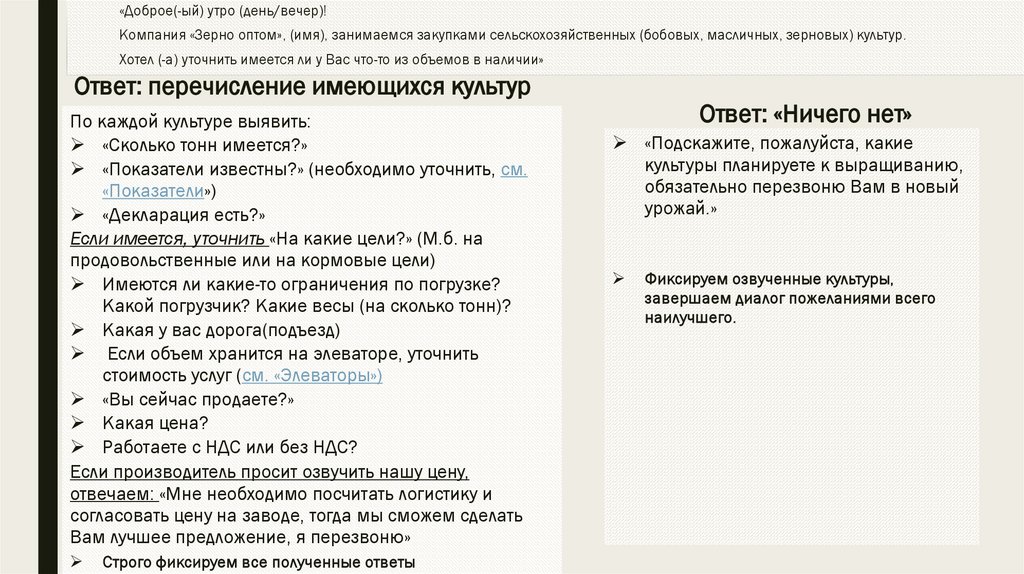Click «Если производитель просит озвучить нашу цену»
Viewport: 1024px width, 574px height.
tap(269, 471)
